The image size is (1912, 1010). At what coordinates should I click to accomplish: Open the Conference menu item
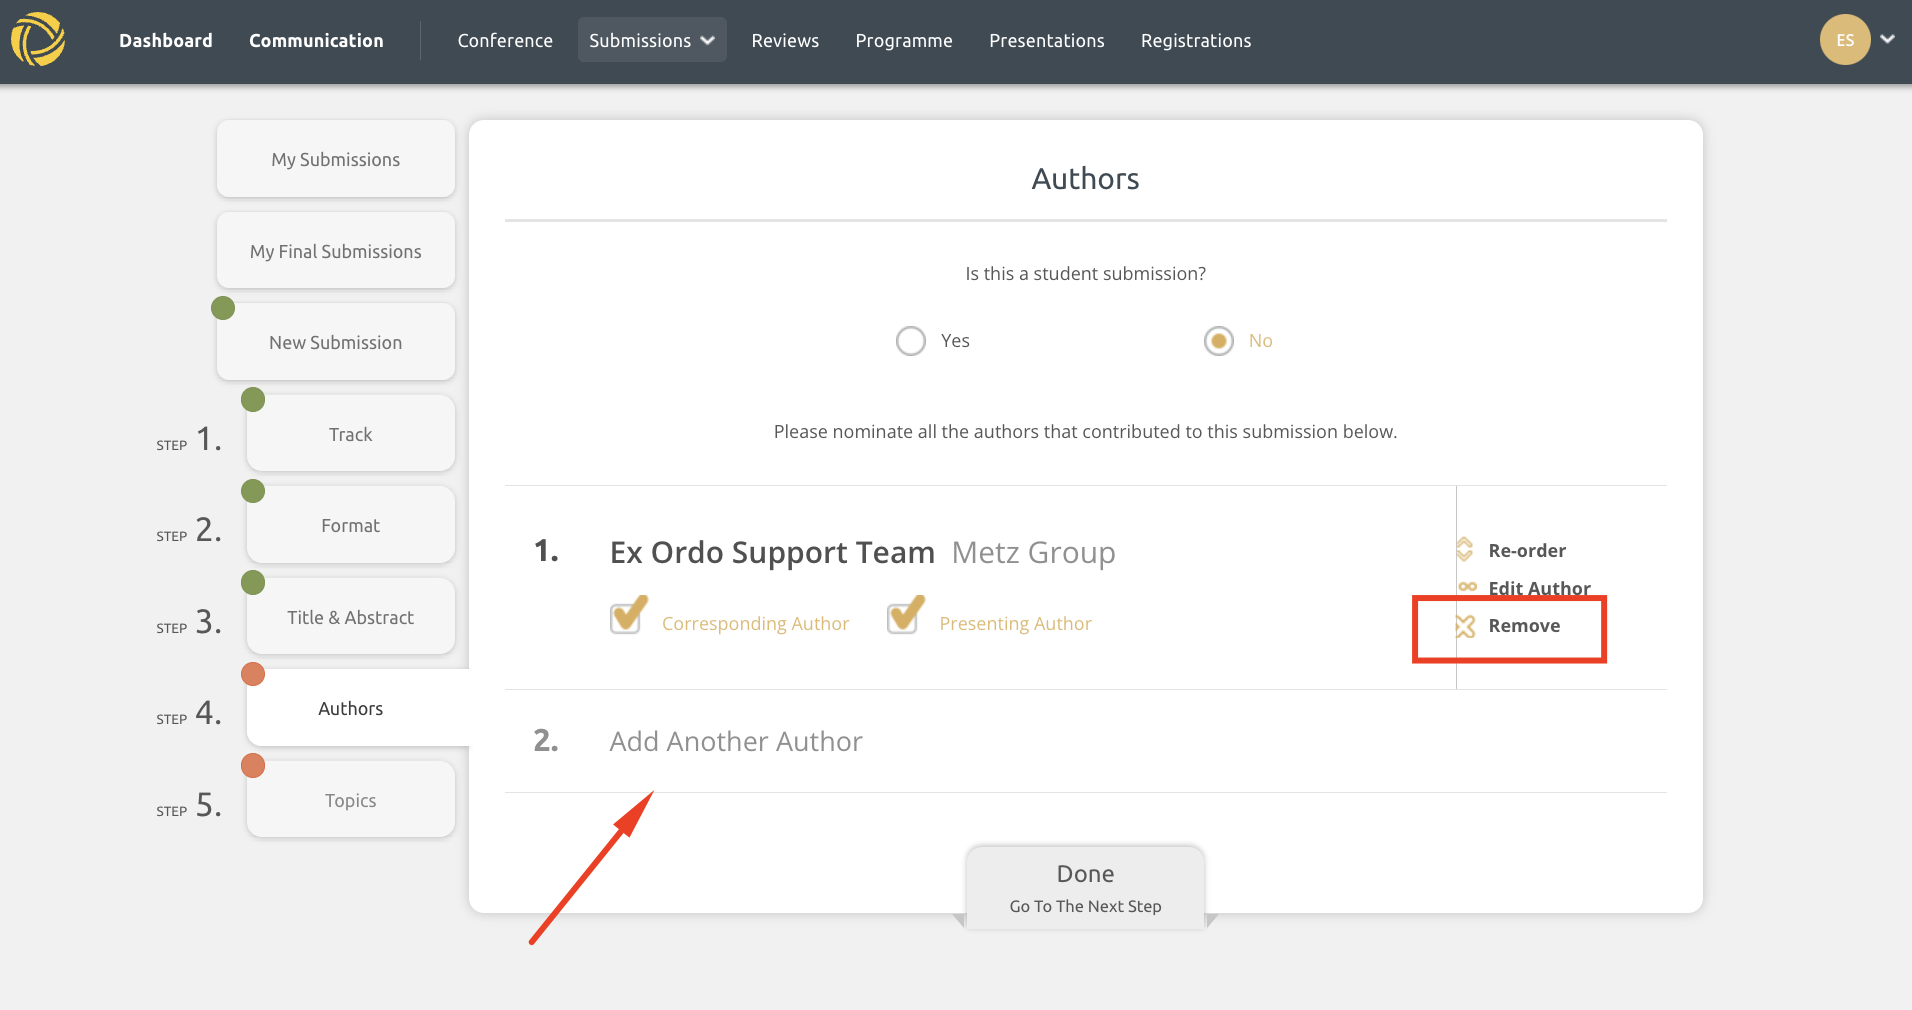tap(505, 40)
